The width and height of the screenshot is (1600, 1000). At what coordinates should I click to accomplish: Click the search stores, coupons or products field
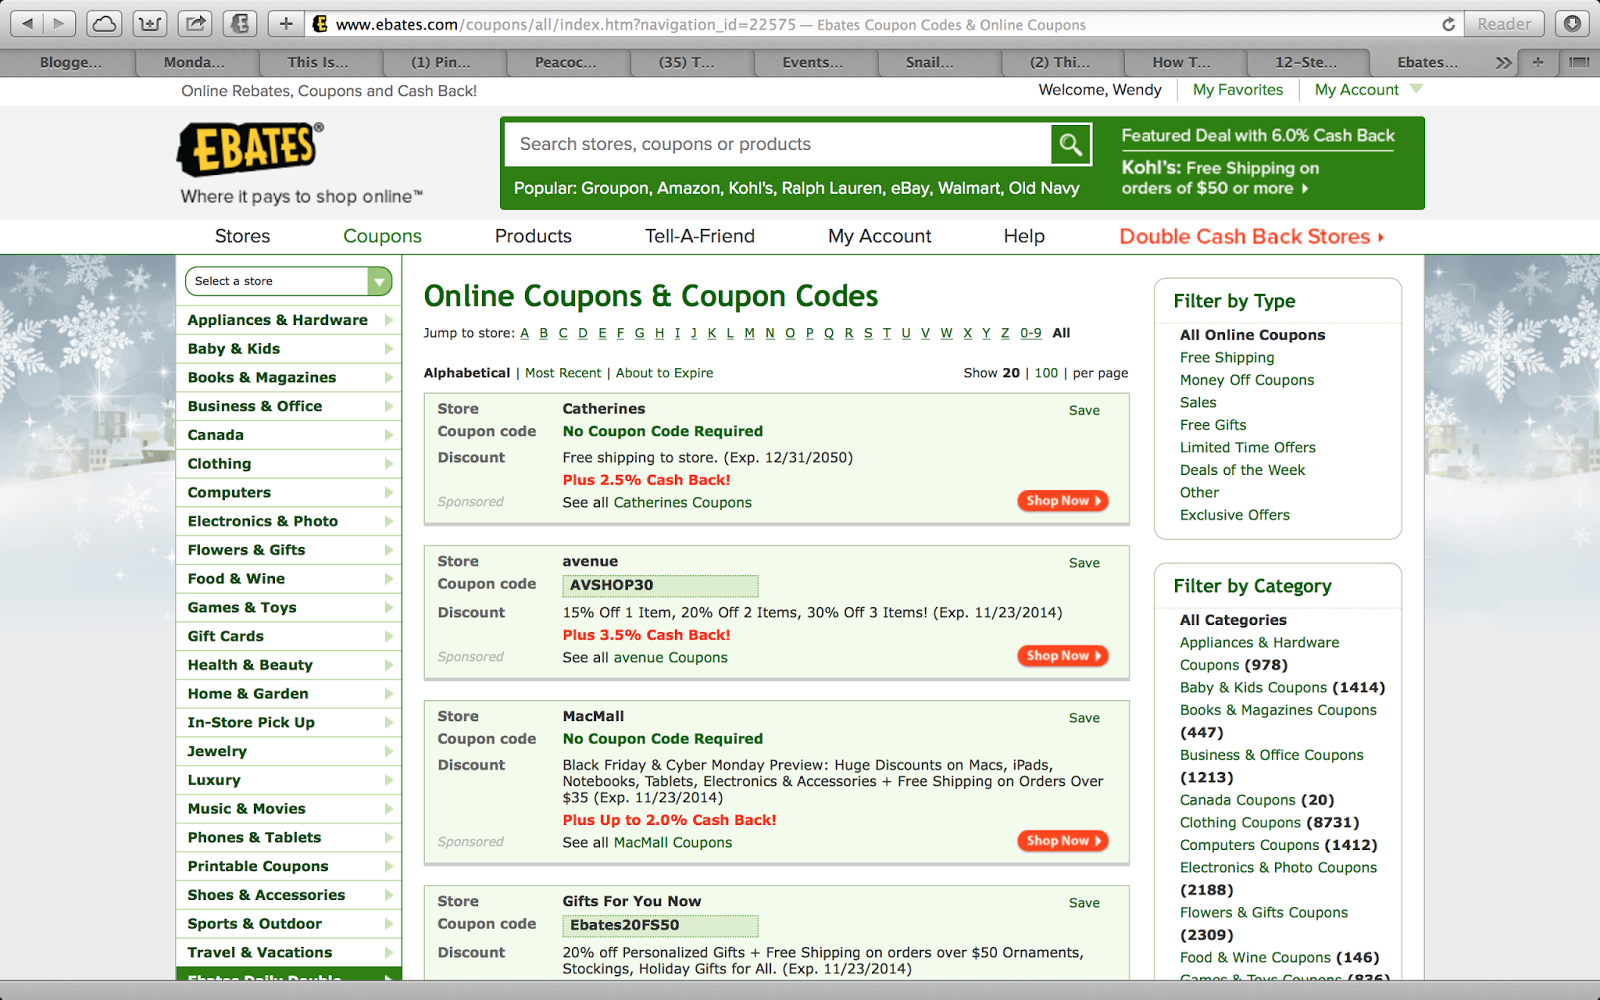(x=778, y=145)
